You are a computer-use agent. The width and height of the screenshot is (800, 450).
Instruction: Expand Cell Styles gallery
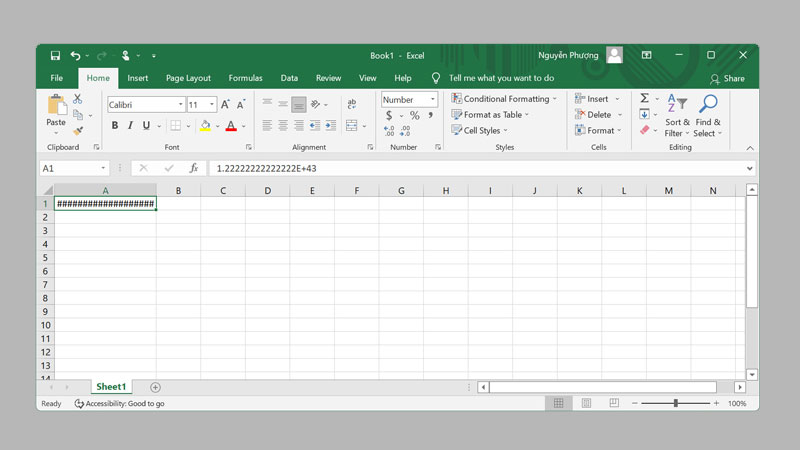480,131
